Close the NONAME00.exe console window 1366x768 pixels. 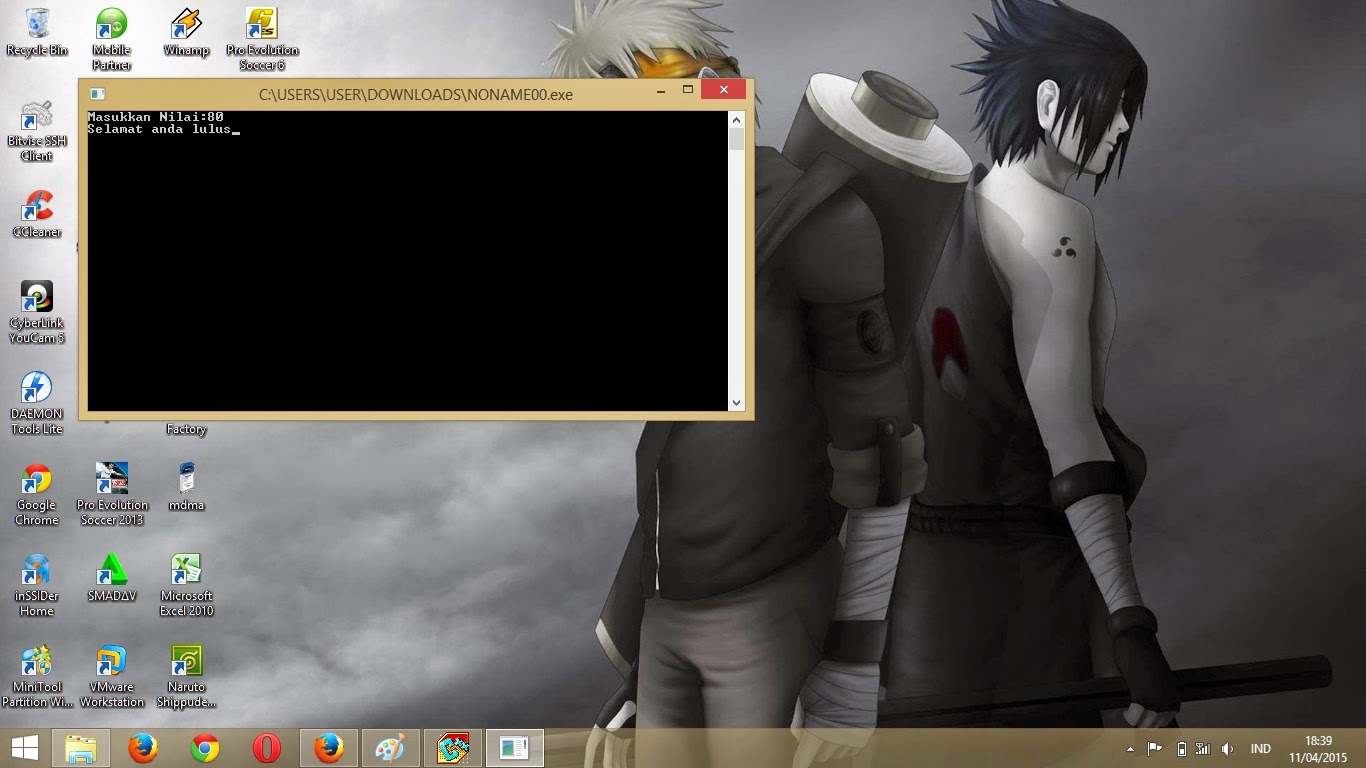(724, 91)
